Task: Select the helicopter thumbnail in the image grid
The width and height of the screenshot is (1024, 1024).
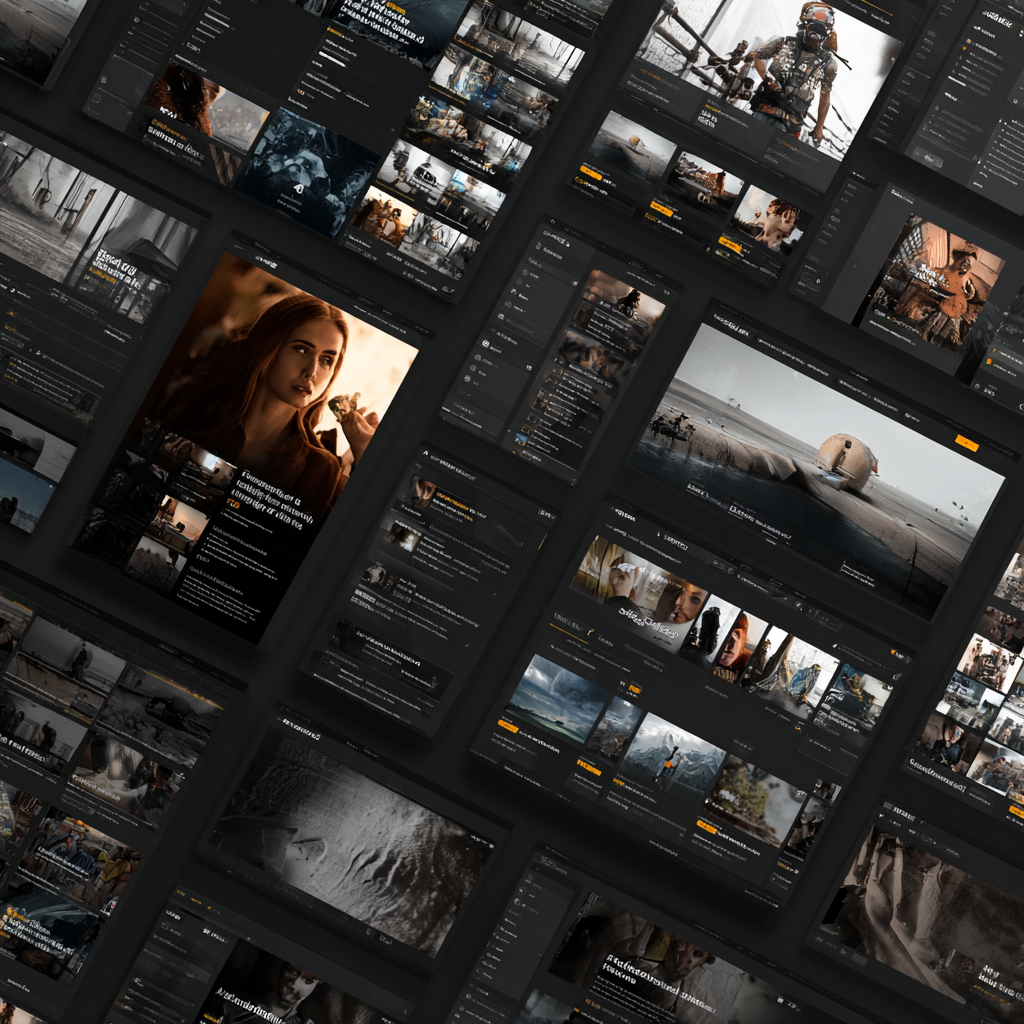Action: (x=415, y=172)
